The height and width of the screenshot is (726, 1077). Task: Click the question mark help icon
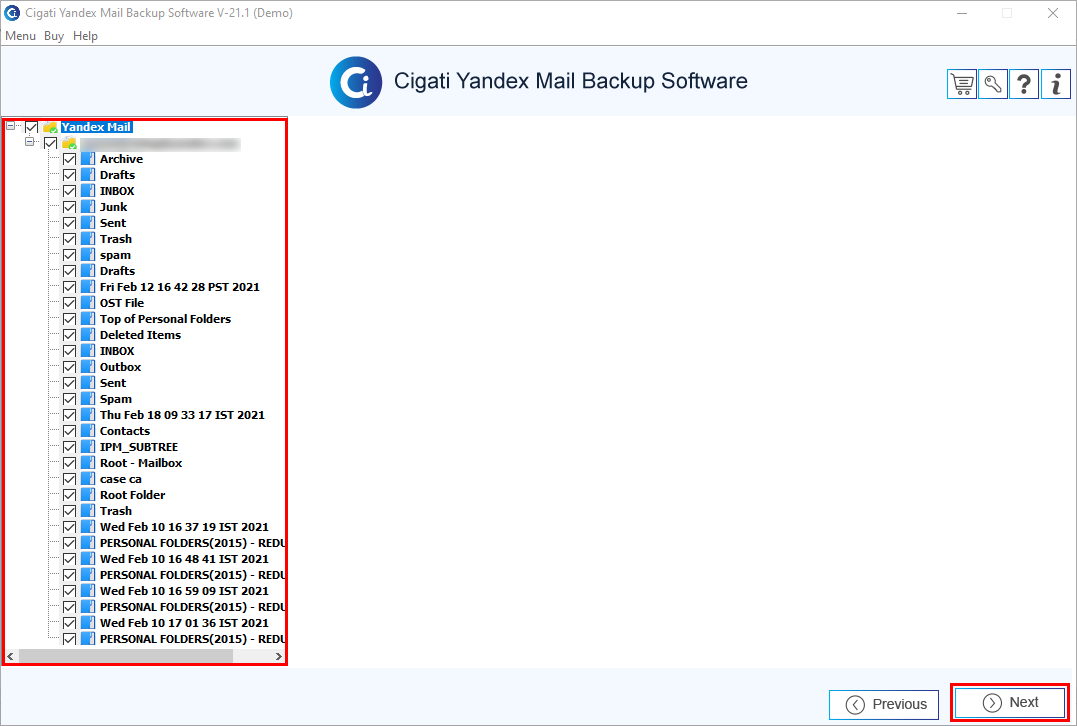tap(1023, 84)
